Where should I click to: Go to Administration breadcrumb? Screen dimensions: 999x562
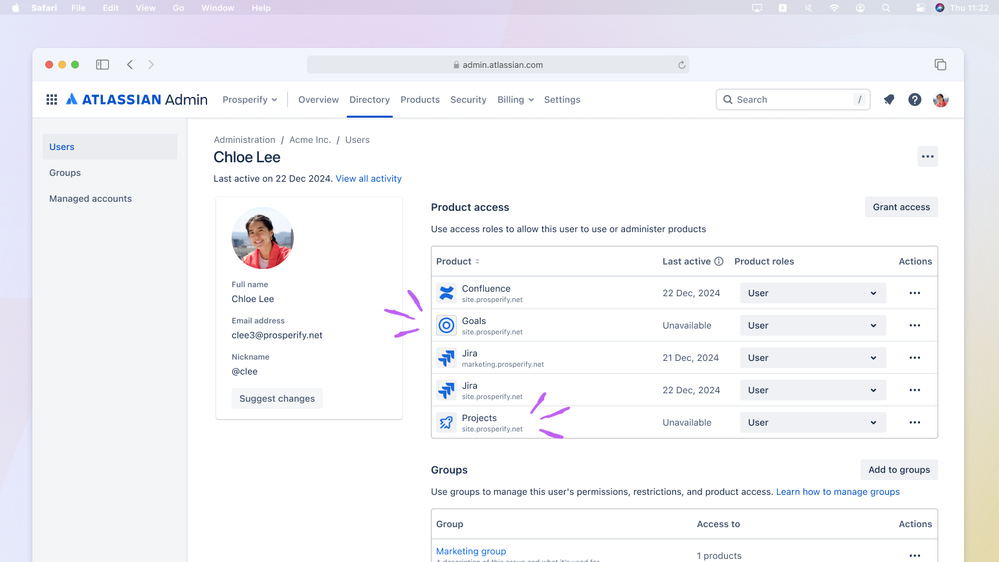point(245,140)
